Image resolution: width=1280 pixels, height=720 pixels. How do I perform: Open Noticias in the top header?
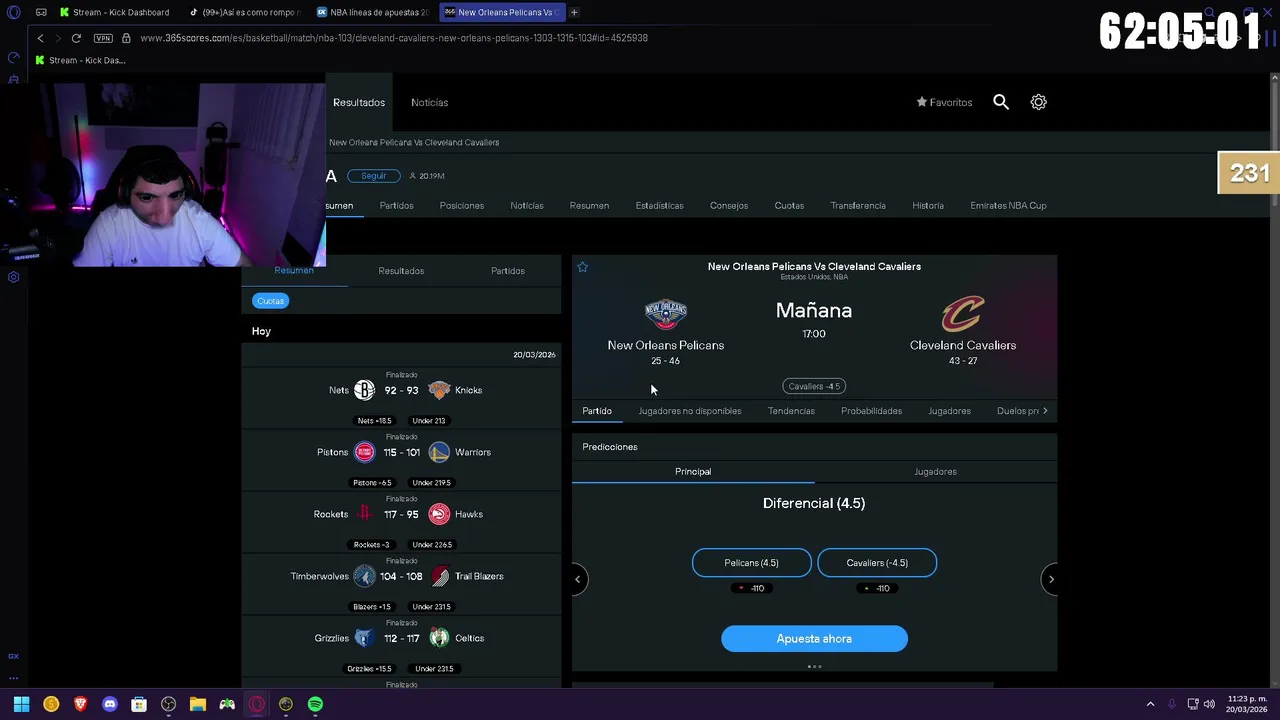point(429,103)
